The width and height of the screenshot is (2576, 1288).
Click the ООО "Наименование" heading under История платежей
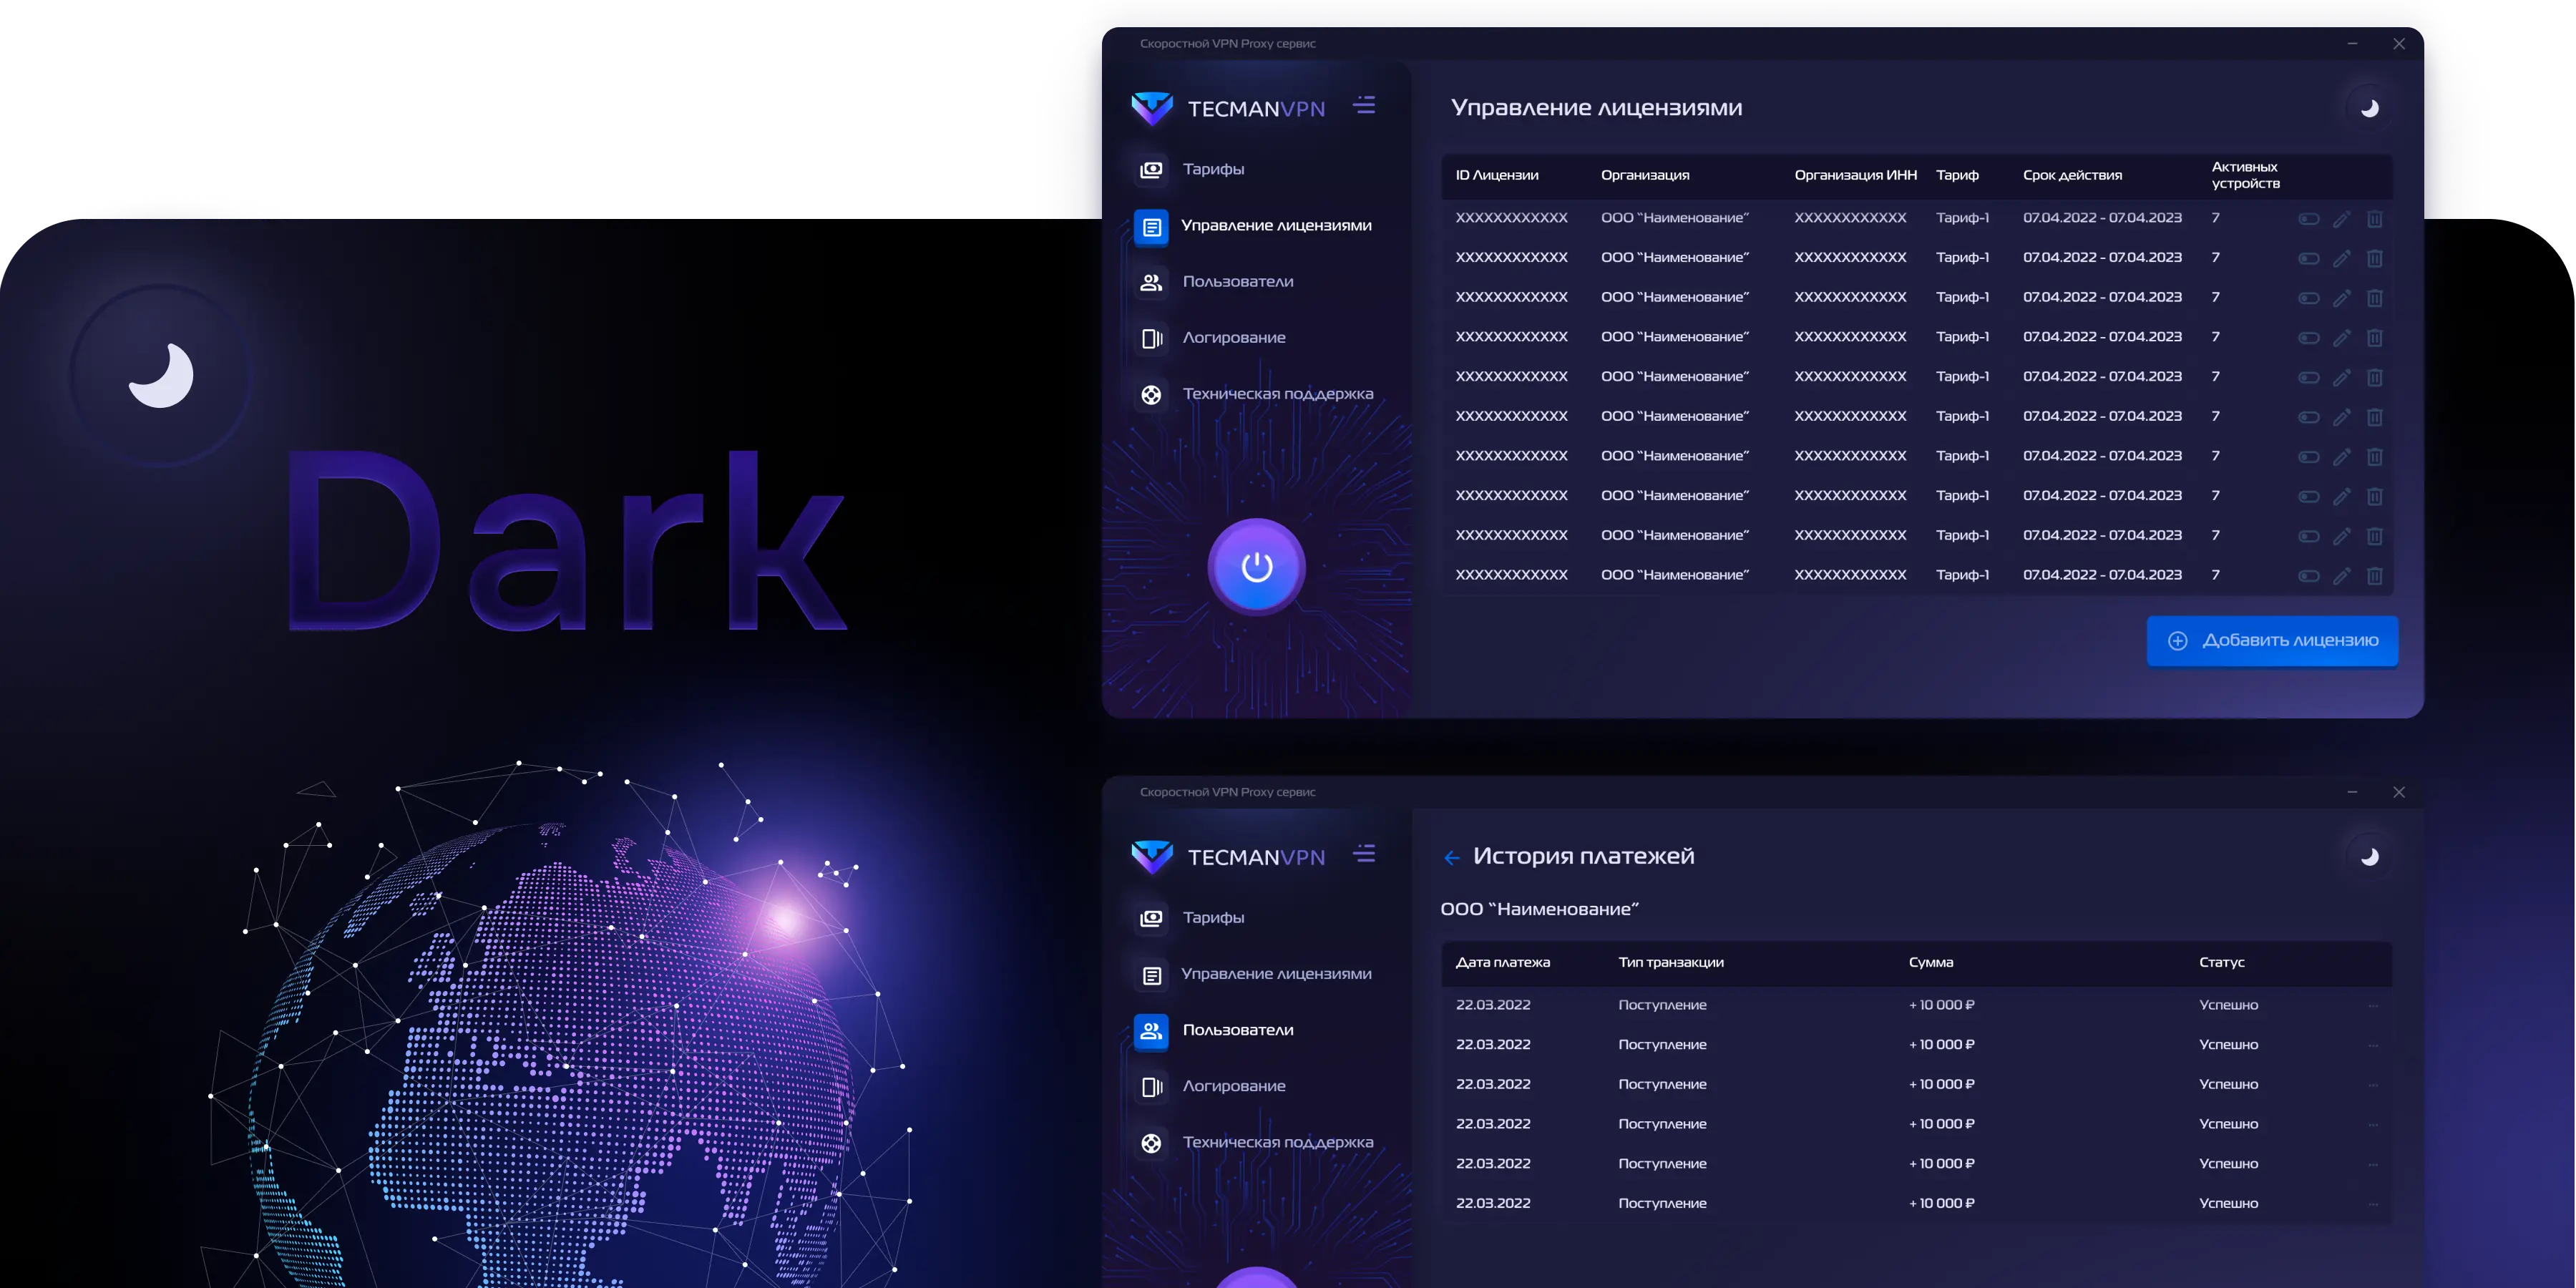[1539, 910]
